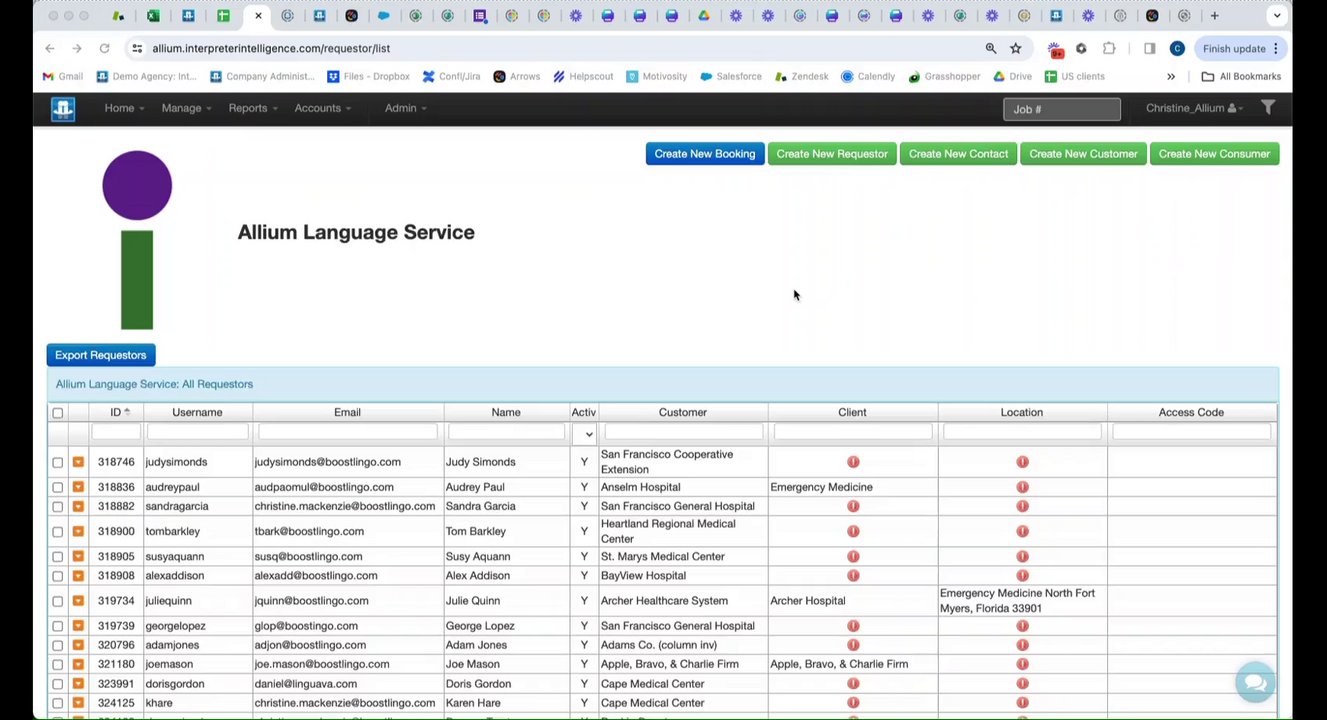Open the Active column filter dropdown
Screen dimensions: 1327x720
click(584, 433)
